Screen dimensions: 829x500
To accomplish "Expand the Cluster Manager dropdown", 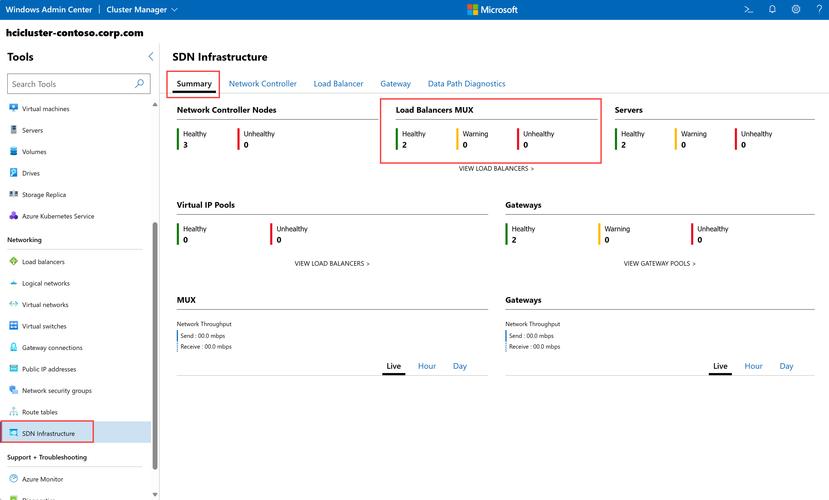I will [x=142, y=10].
